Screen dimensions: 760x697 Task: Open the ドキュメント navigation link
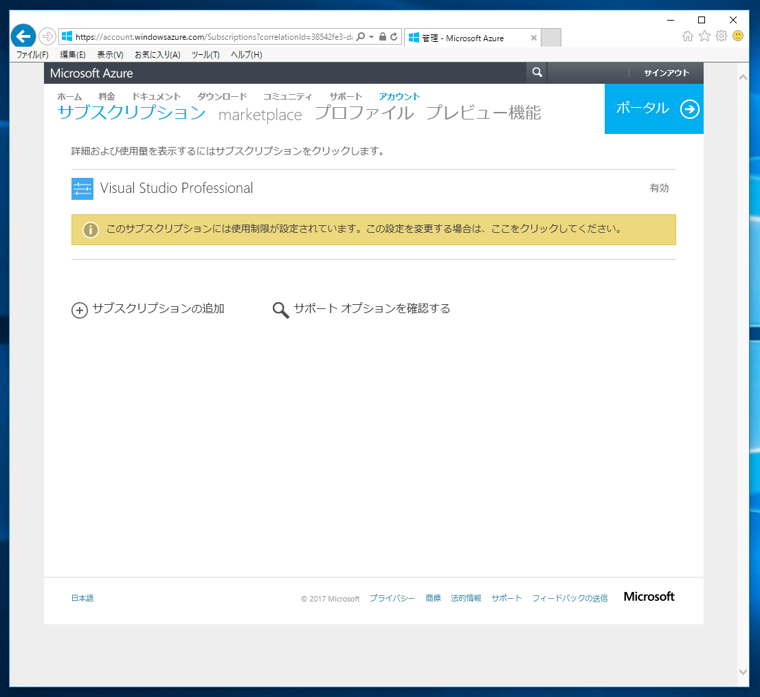pyautogui.click(x=157, y=96)
